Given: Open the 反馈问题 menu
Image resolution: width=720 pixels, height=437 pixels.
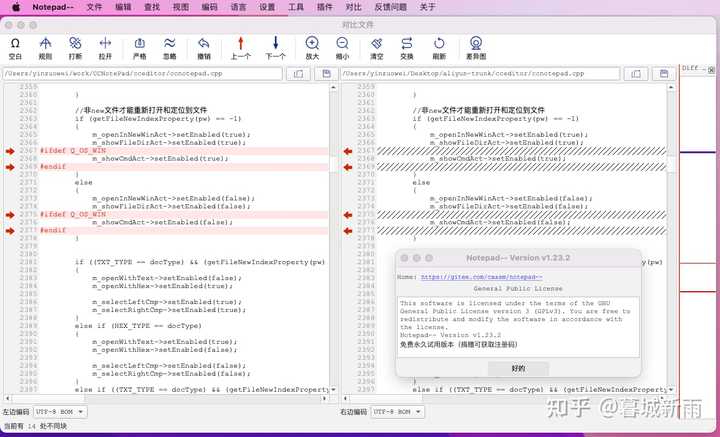Looking at the screenshot, I should coord(390,7).
